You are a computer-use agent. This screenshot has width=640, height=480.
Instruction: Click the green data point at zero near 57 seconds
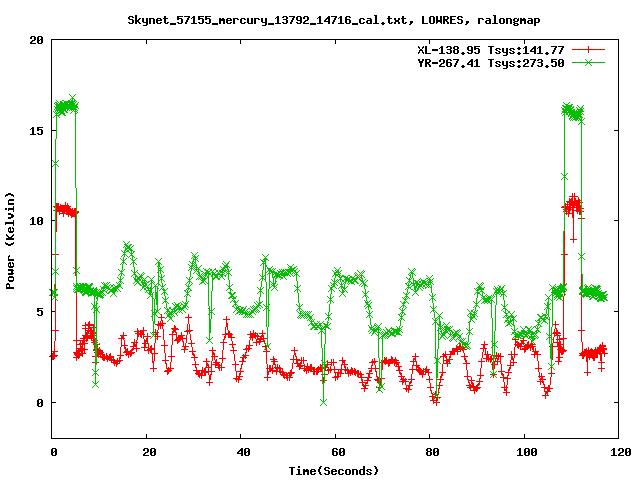tap(323, 402)
